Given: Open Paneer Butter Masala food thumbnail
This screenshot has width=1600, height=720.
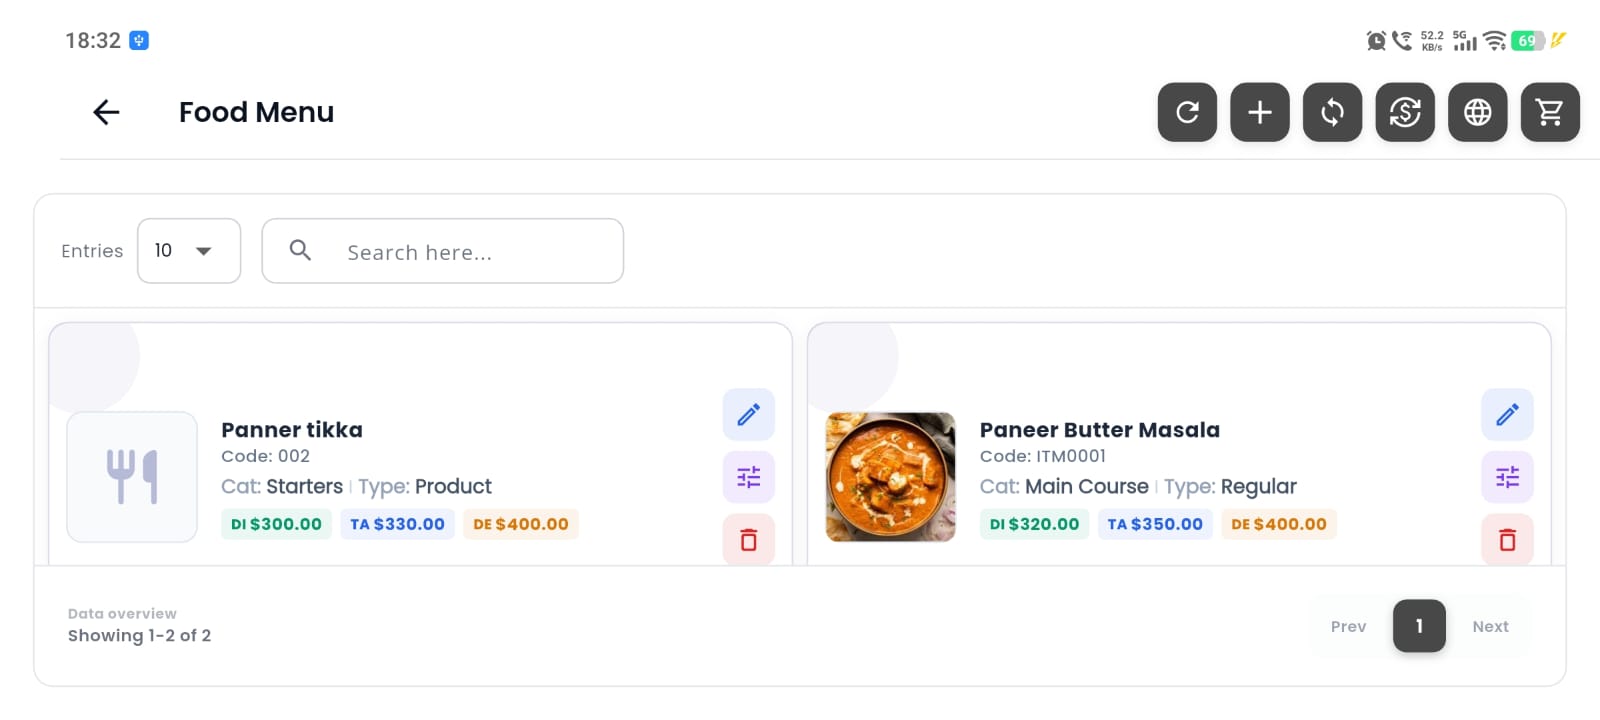Looking at the screenshot, I should point(891,477).
